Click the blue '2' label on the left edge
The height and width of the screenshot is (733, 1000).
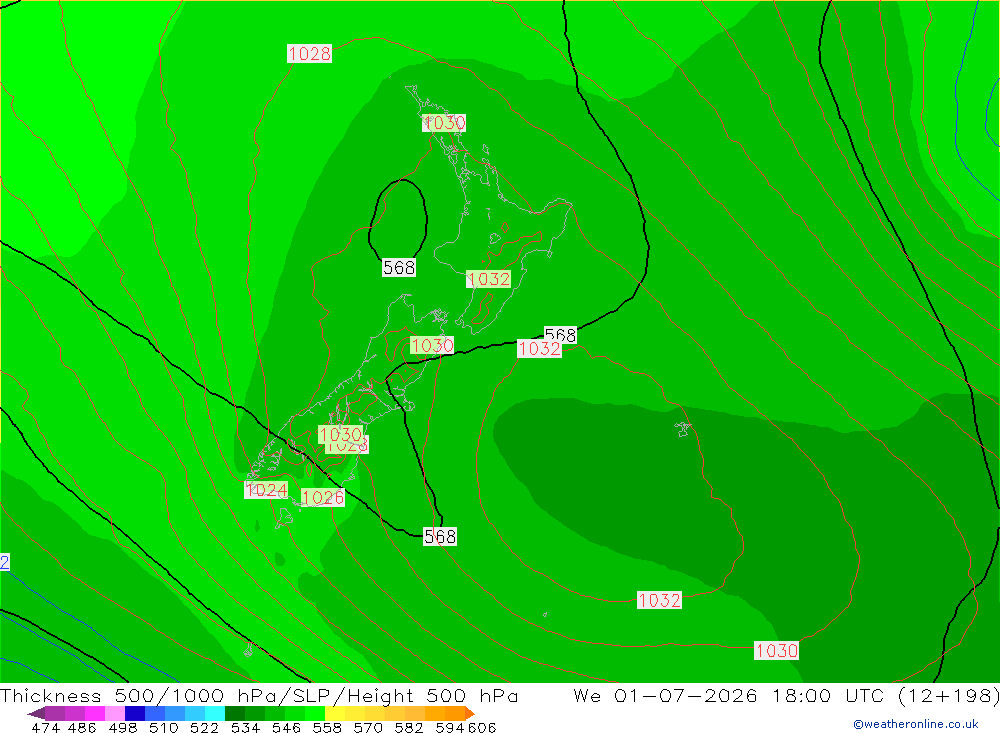[4, 562]
